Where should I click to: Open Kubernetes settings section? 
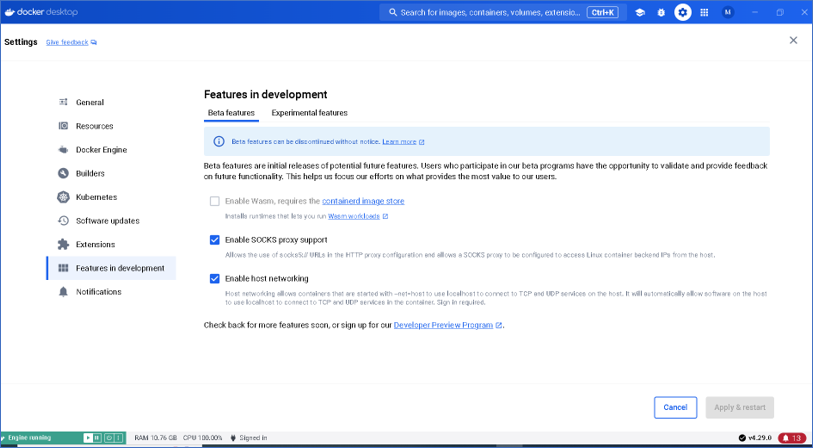(111, 197)
